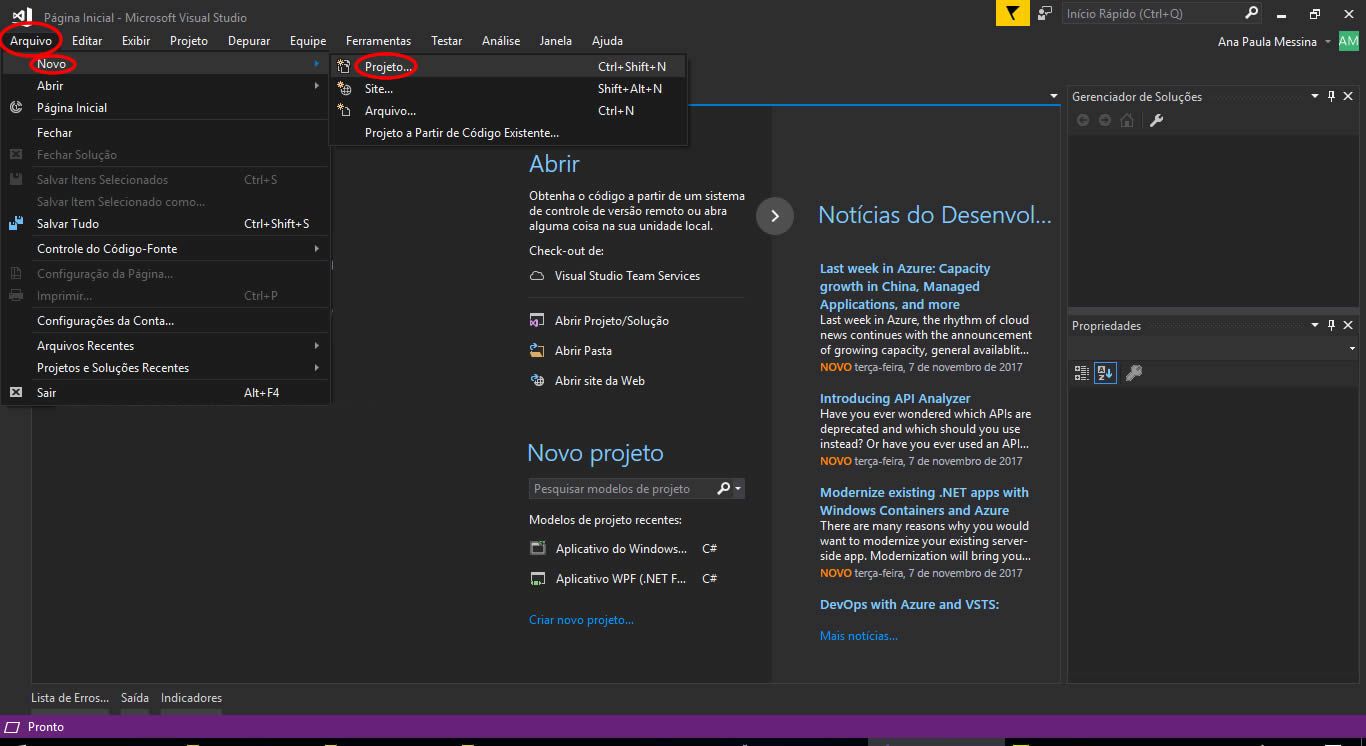Click the Abrir site da Web icon

[x=537, y=381]
